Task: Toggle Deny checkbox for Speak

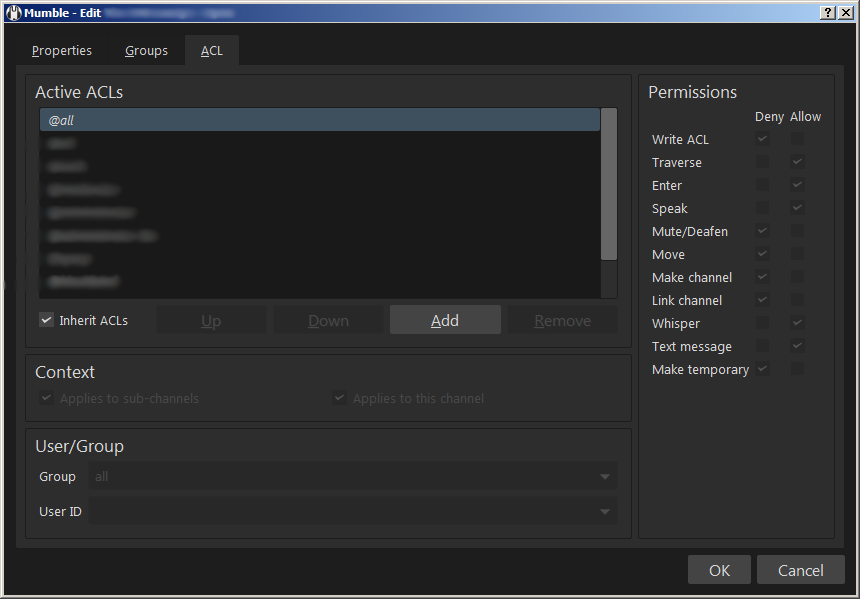Action: click(x=762, y=208)
